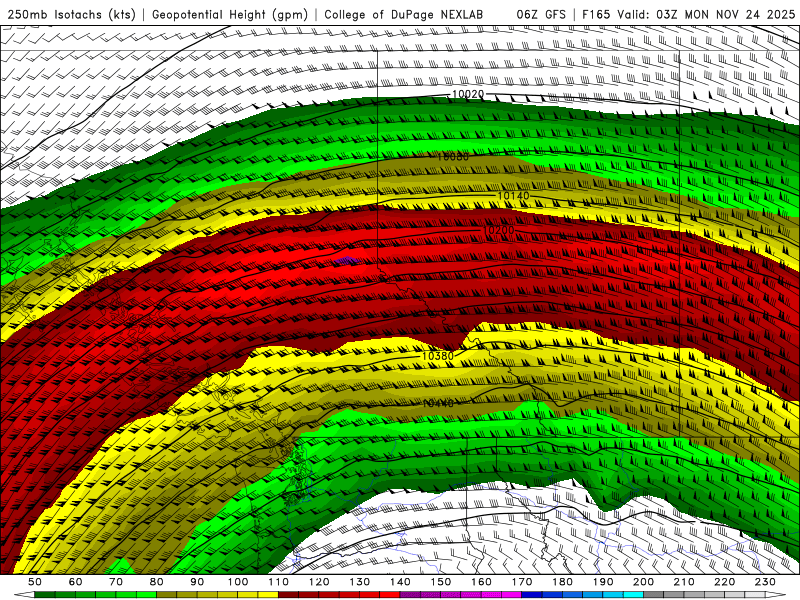Click the "06Z GFS" model run label

click(541, 14)
